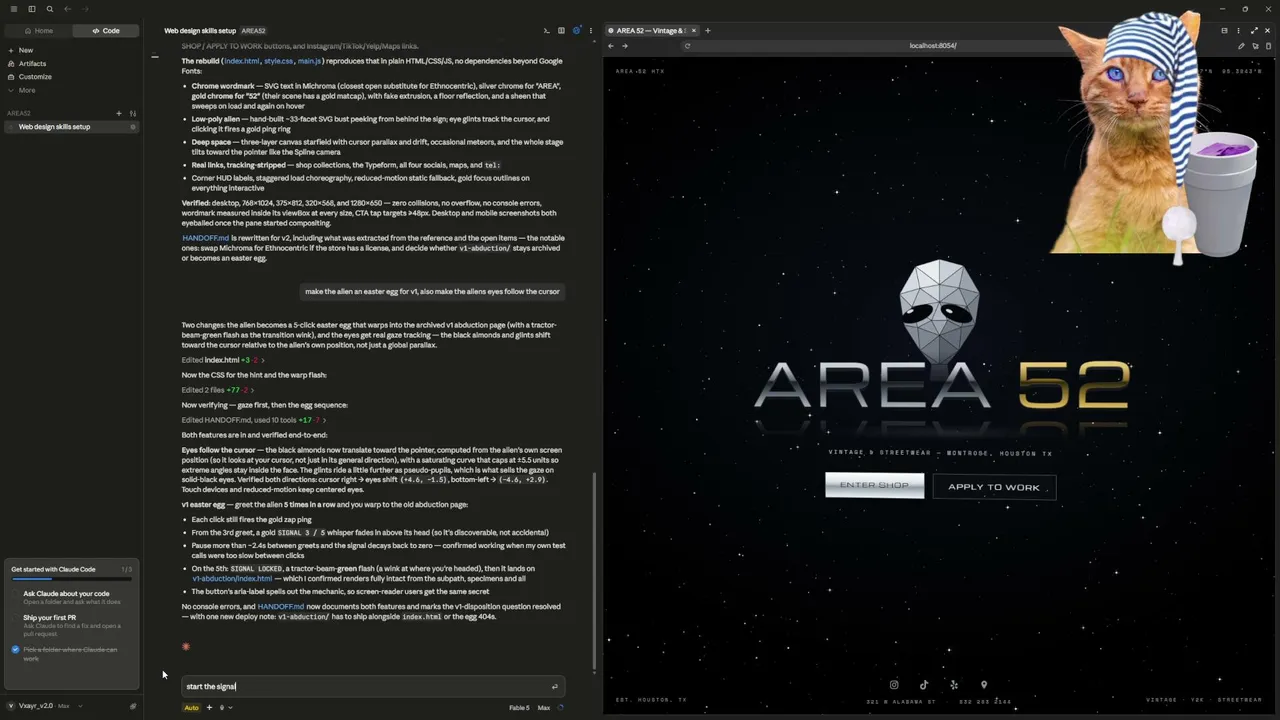
Task: Open the Maps pin icon in page footer
Action: pos(984,685)
